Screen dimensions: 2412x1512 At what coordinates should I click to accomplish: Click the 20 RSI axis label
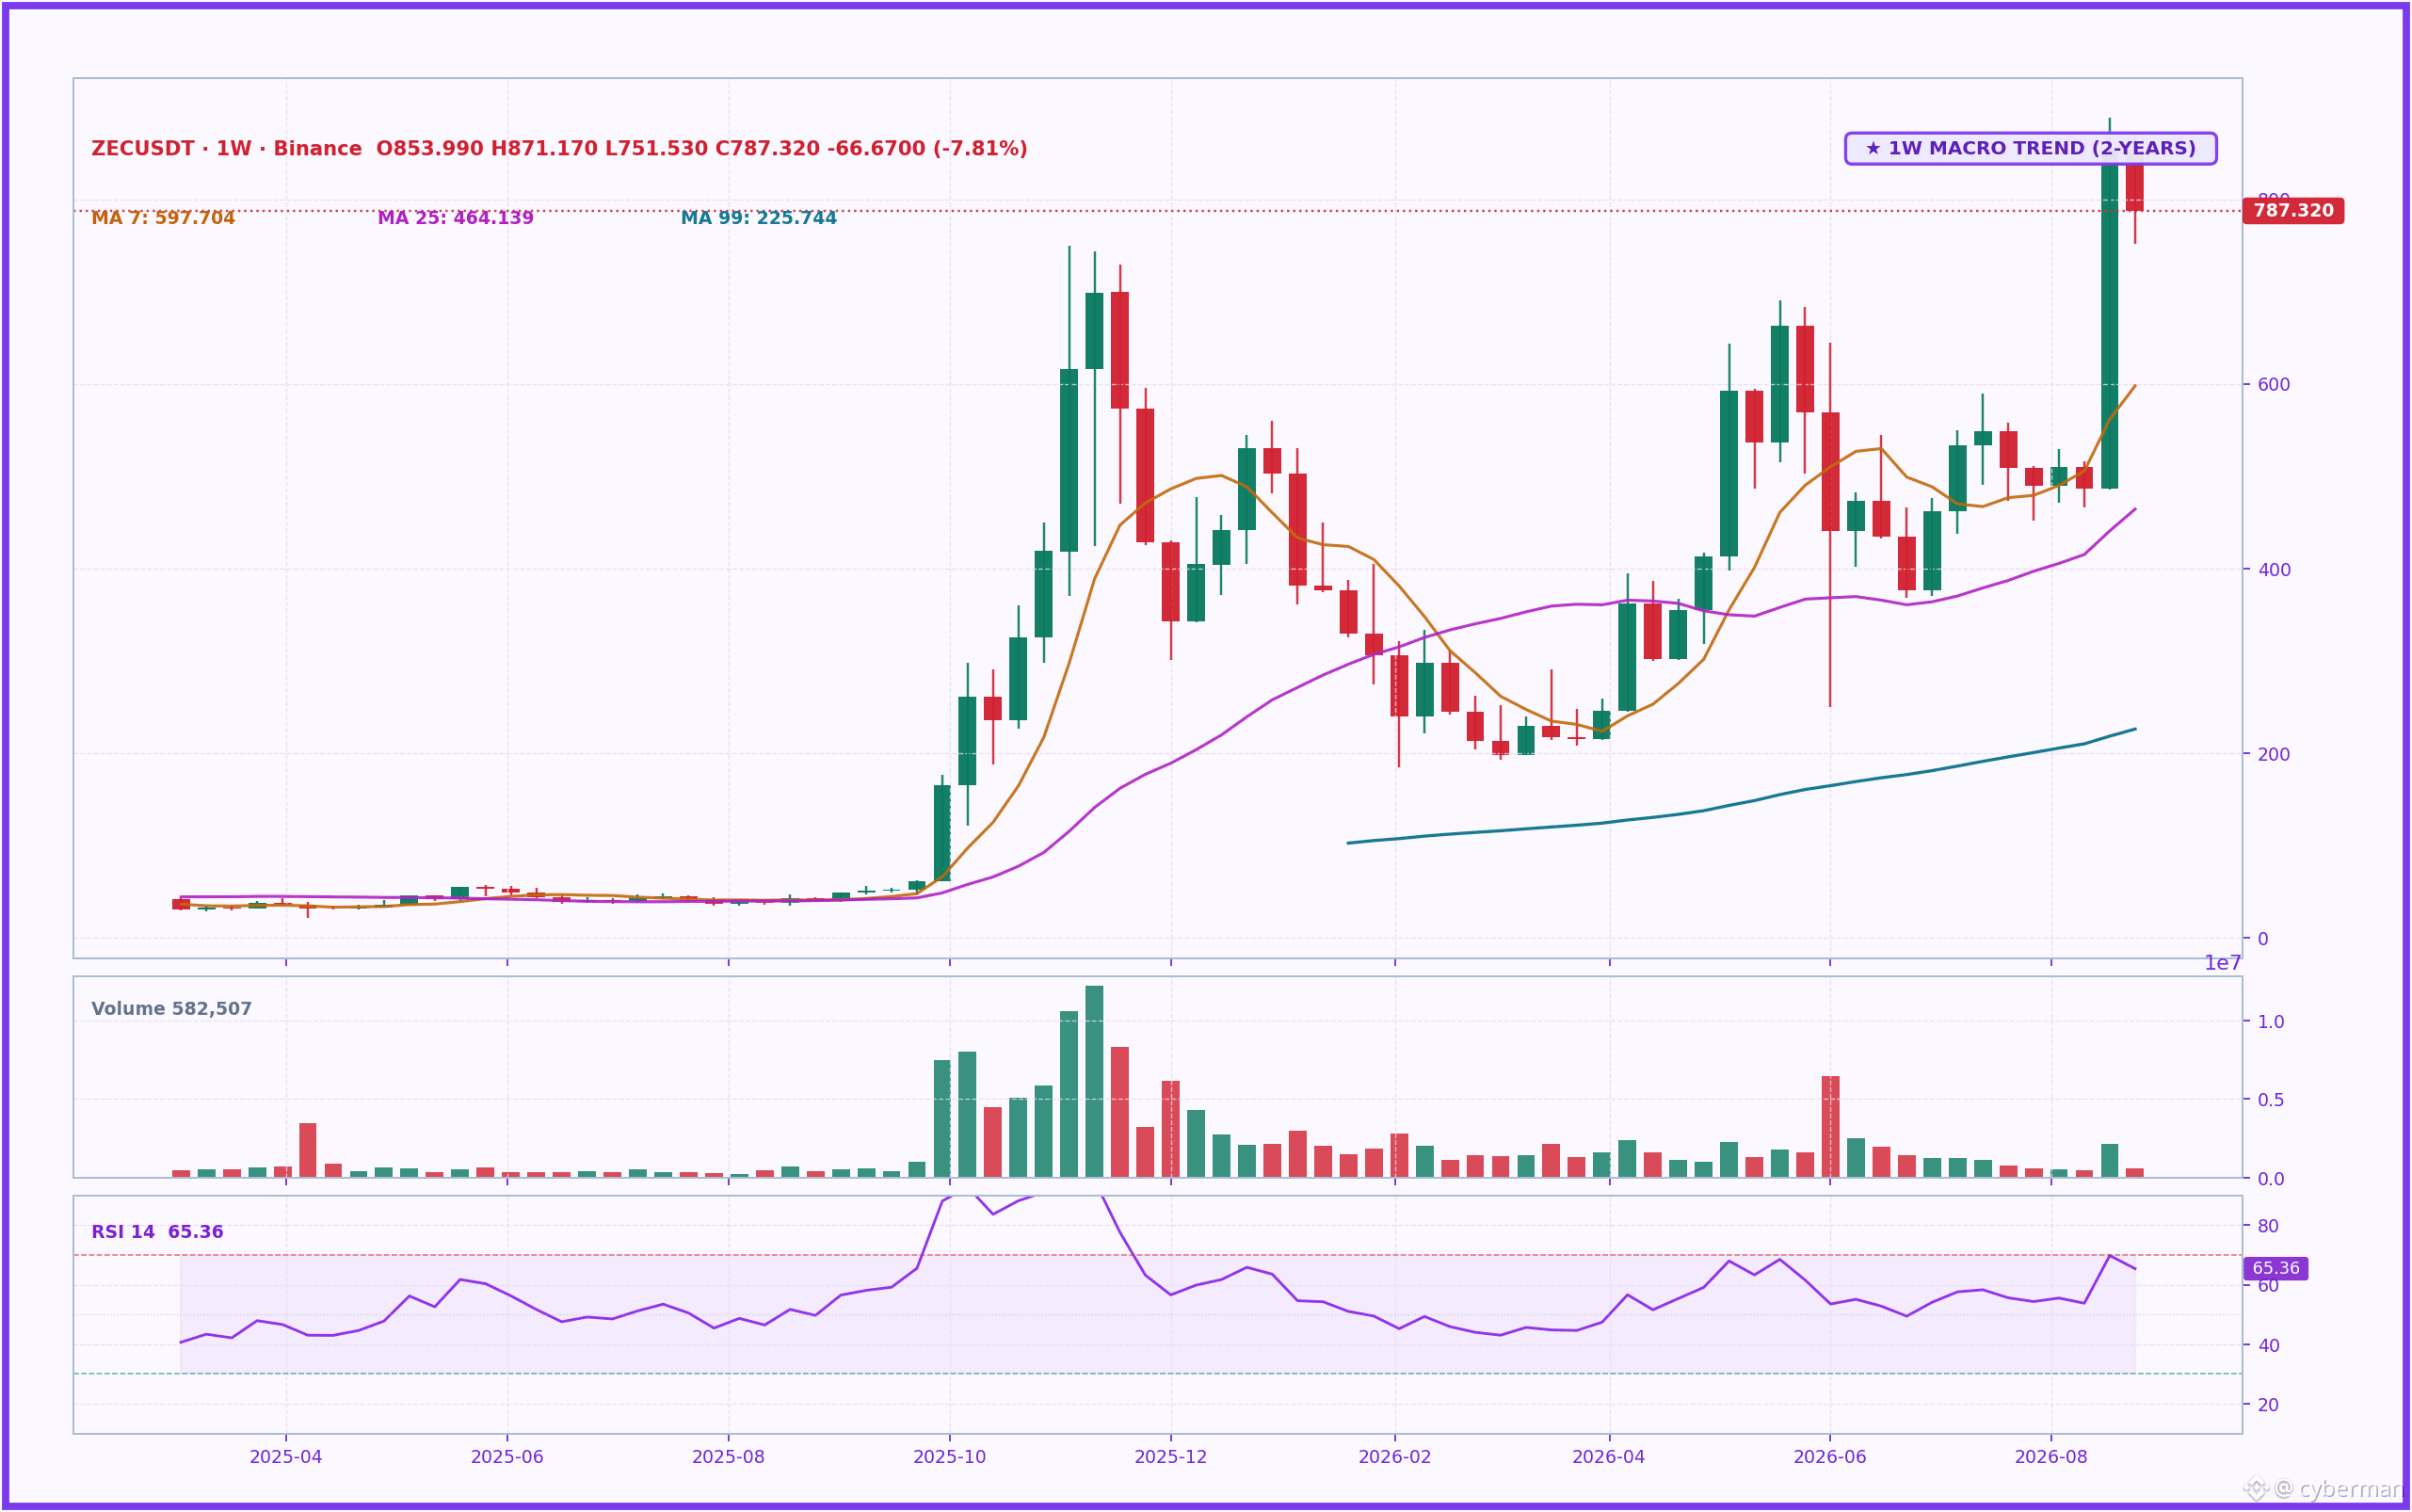tap(2268, 1405)
